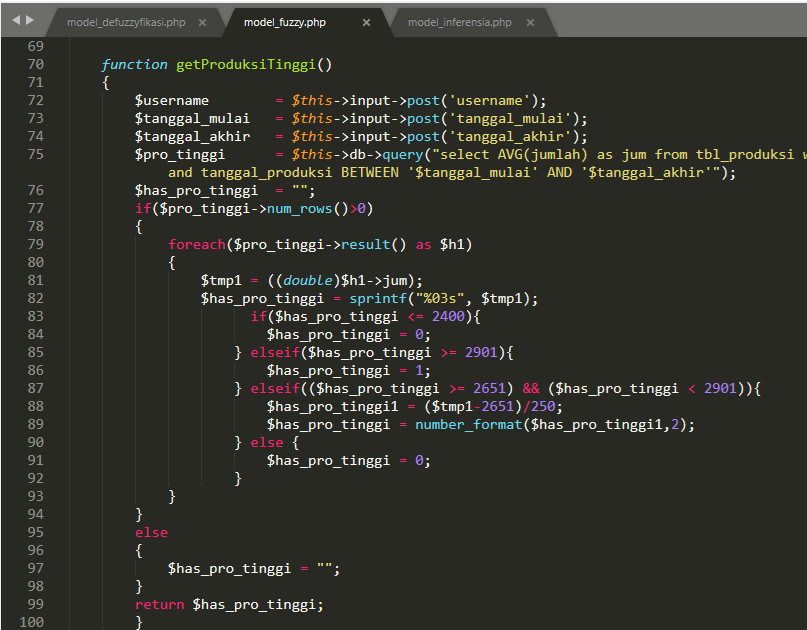Image resolution: width=807 pixels, height=630 pixels.
Task: Click line number 99 in the gutter
Action: 32,604
